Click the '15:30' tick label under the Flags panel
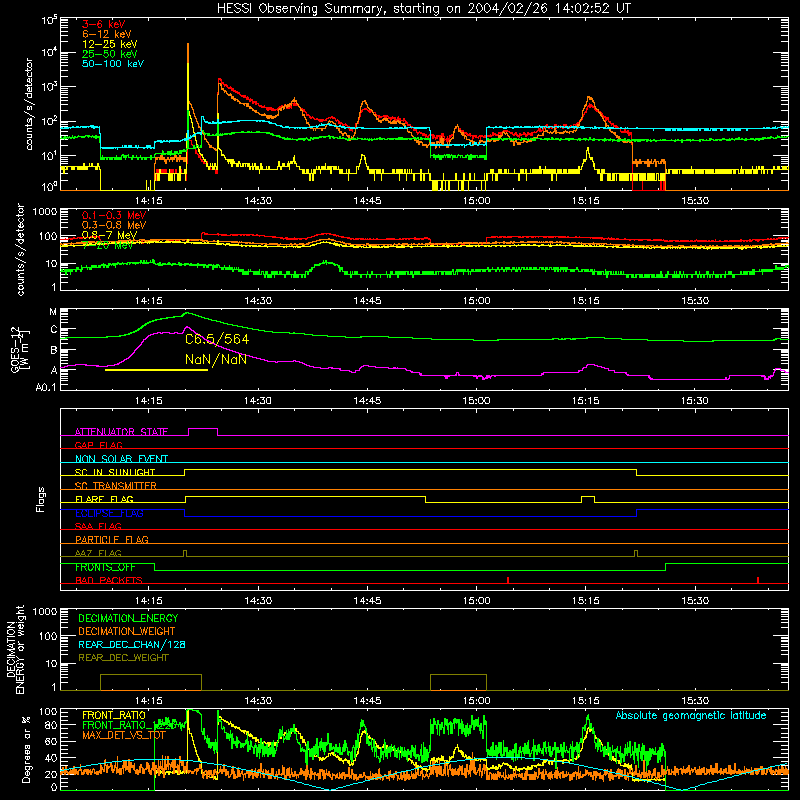Screen dimensions: 800x800 (695, 601)
